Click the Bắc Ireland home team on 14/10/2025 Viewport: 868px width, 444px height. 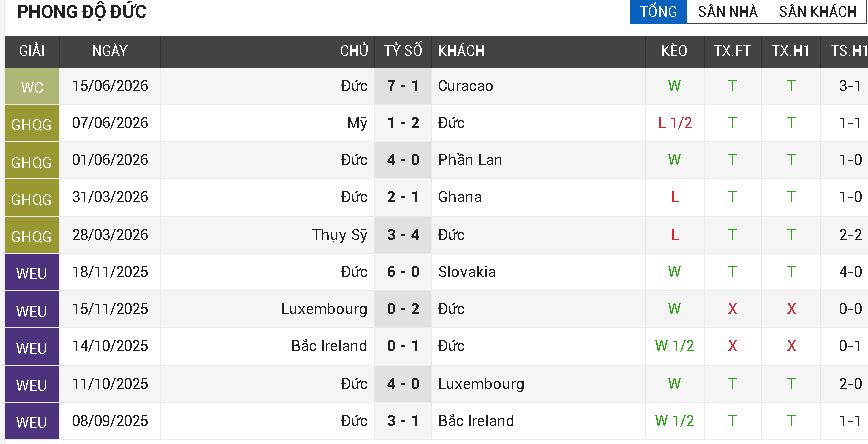pos(329,346)
